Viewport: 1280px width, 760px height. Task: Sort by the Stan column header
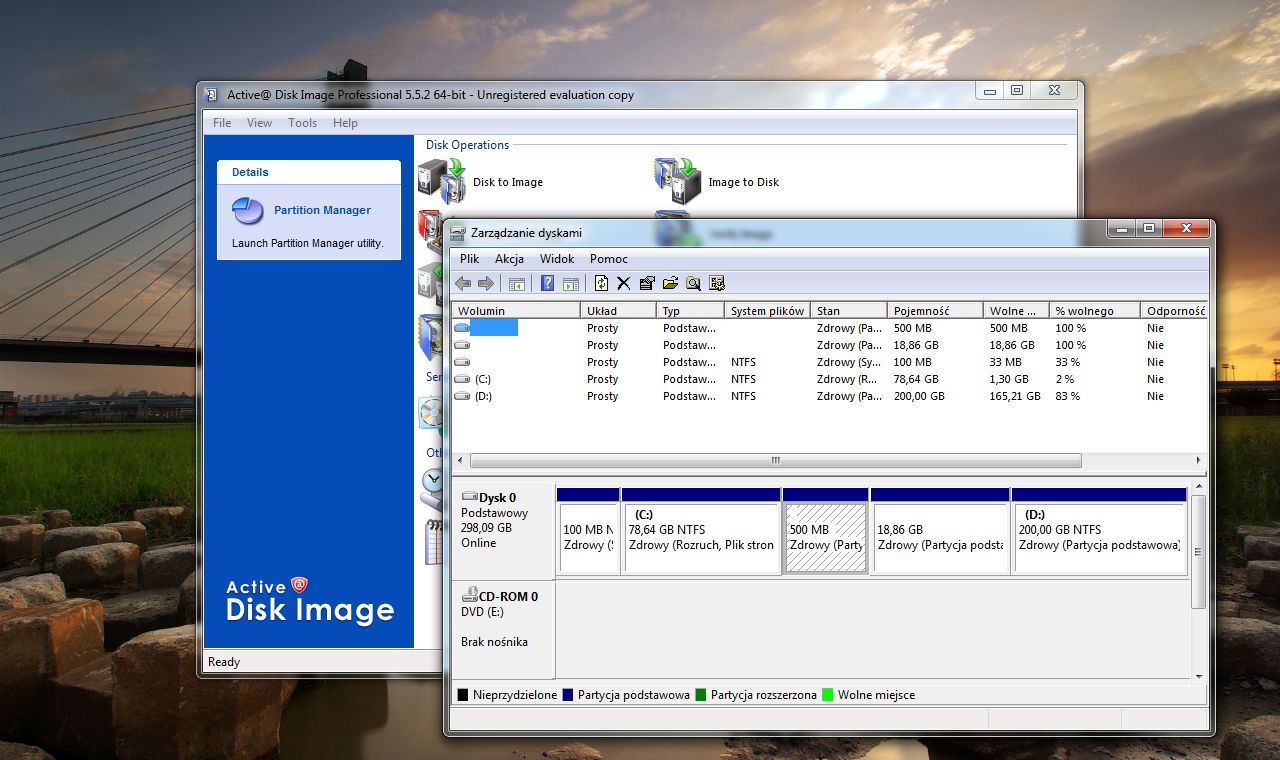[848, 311]
